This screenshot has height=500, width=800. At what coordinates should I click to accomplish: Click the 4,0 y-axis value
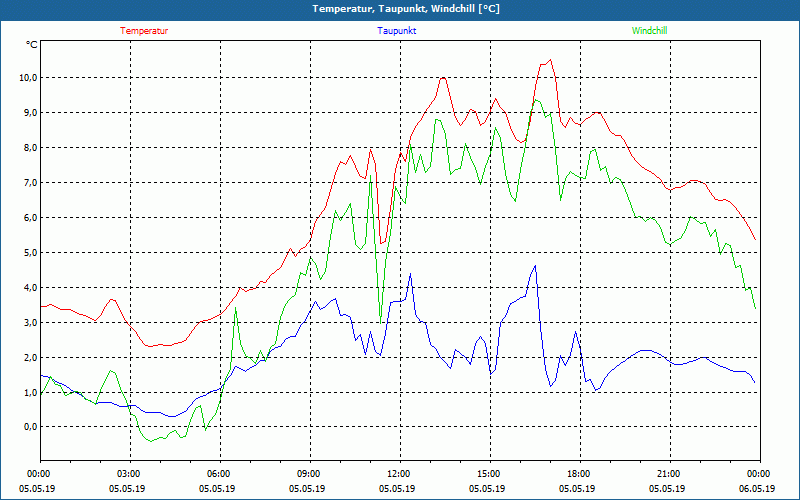pos(30,287)
